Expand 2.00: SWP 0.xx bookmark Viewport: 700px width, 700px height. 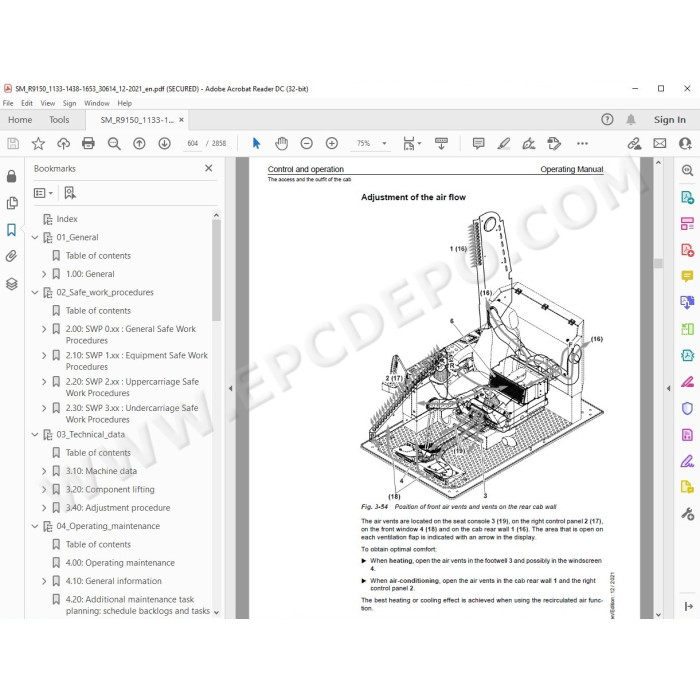coord(44,329)
